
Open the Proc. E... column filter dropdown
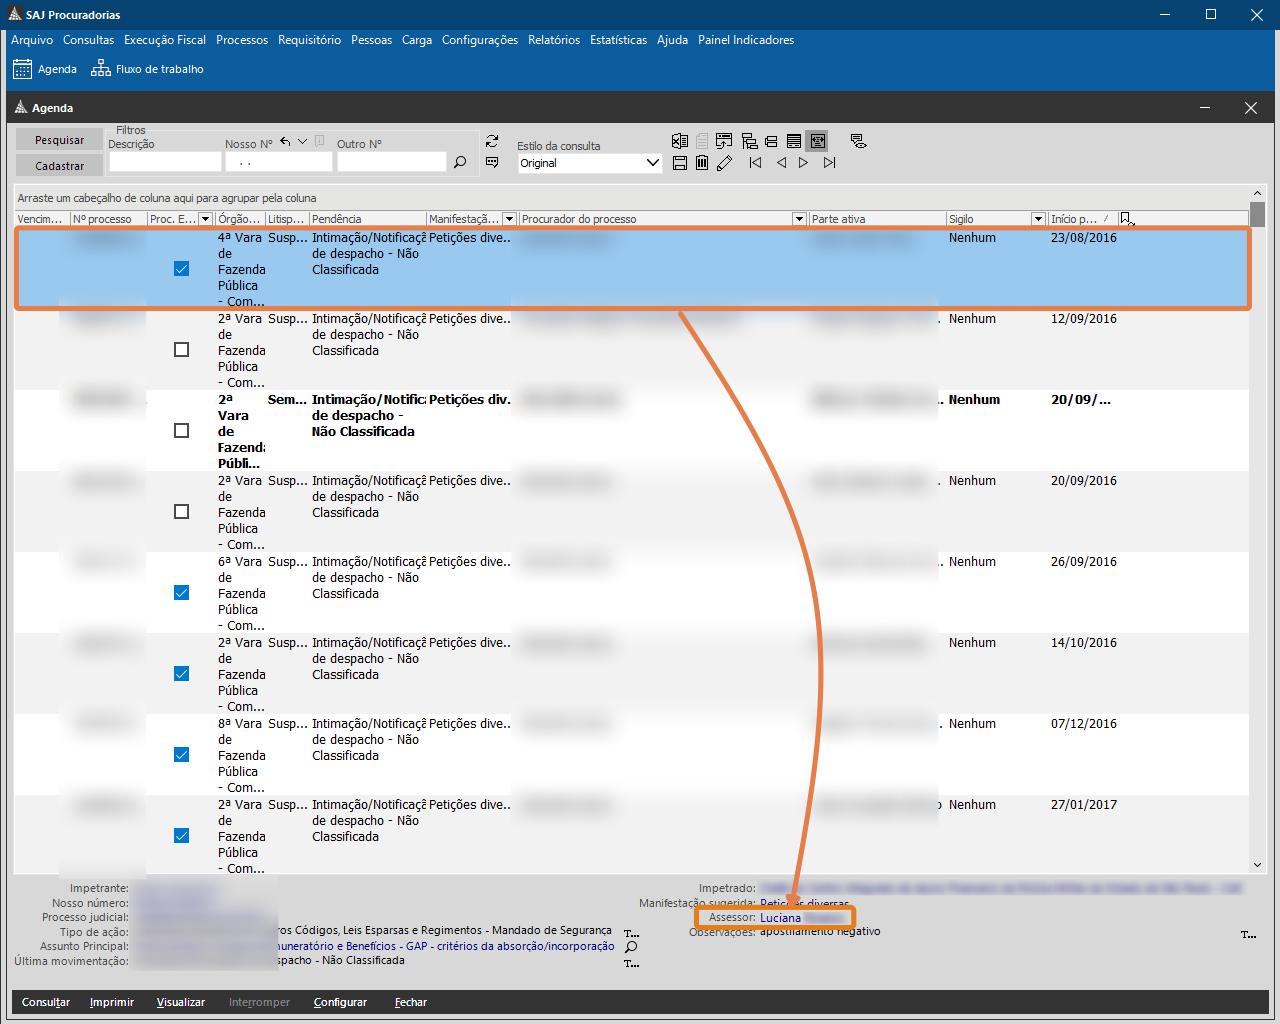pos(205,219)
